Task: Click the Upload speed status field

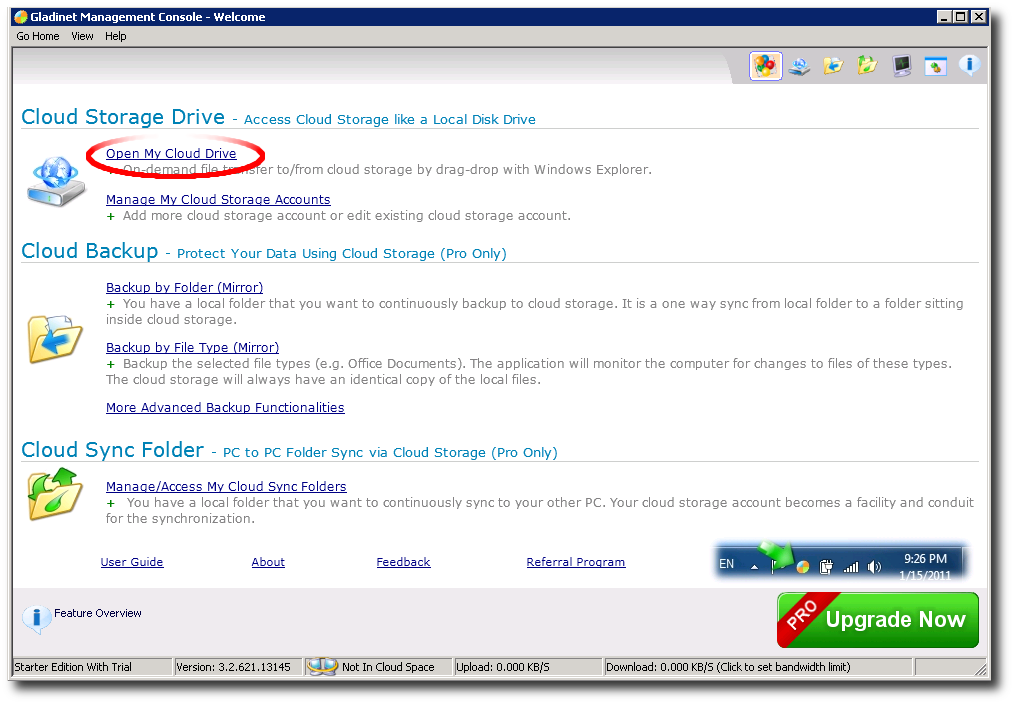Action: [x=527, y=667]
